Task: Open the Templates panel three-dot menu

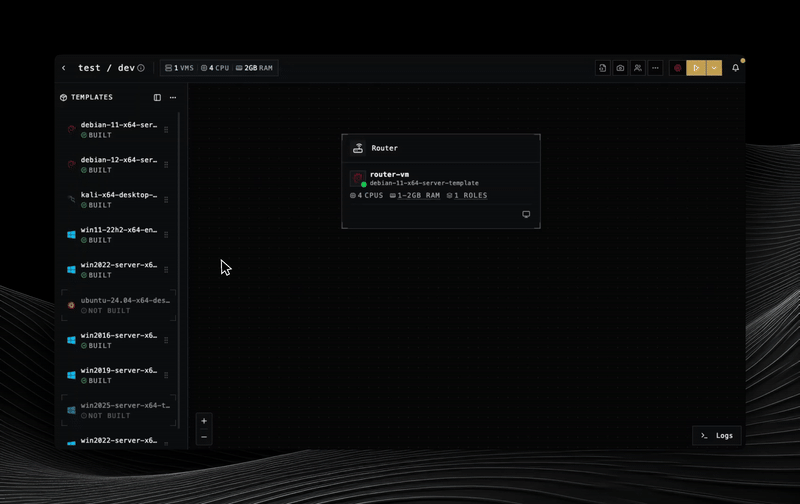Action: pyautogui.click(x=173, y=98)
